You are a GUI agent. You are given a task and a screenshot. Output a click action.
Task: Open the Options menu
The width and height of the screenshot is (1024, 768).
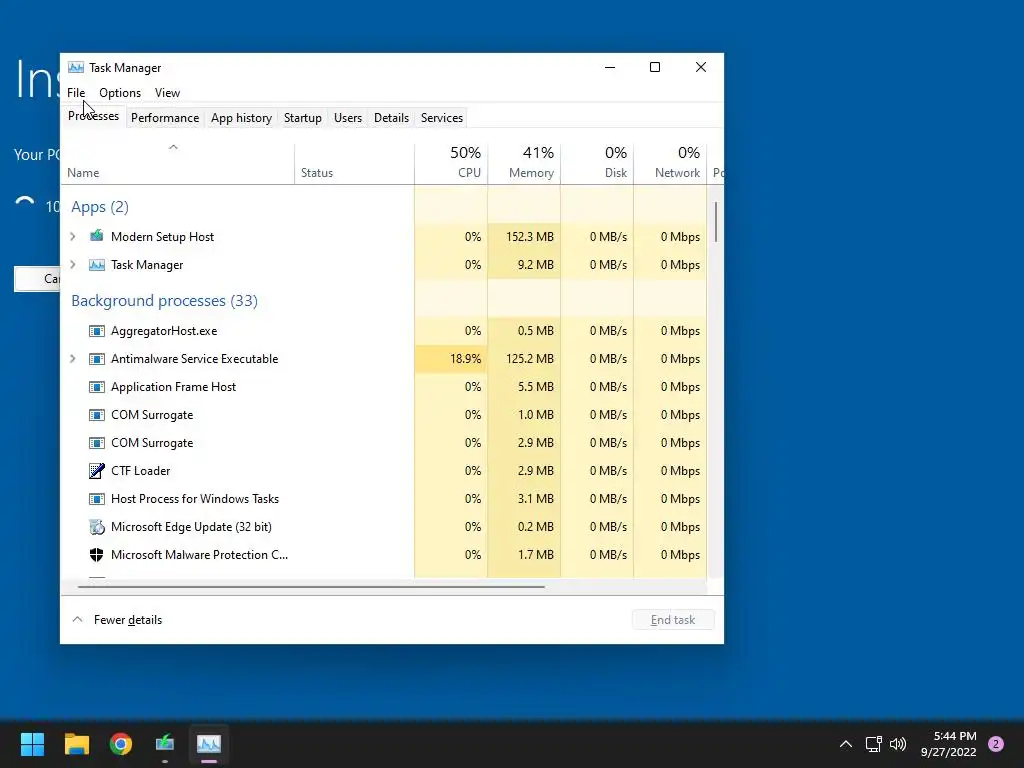point(120,93)
